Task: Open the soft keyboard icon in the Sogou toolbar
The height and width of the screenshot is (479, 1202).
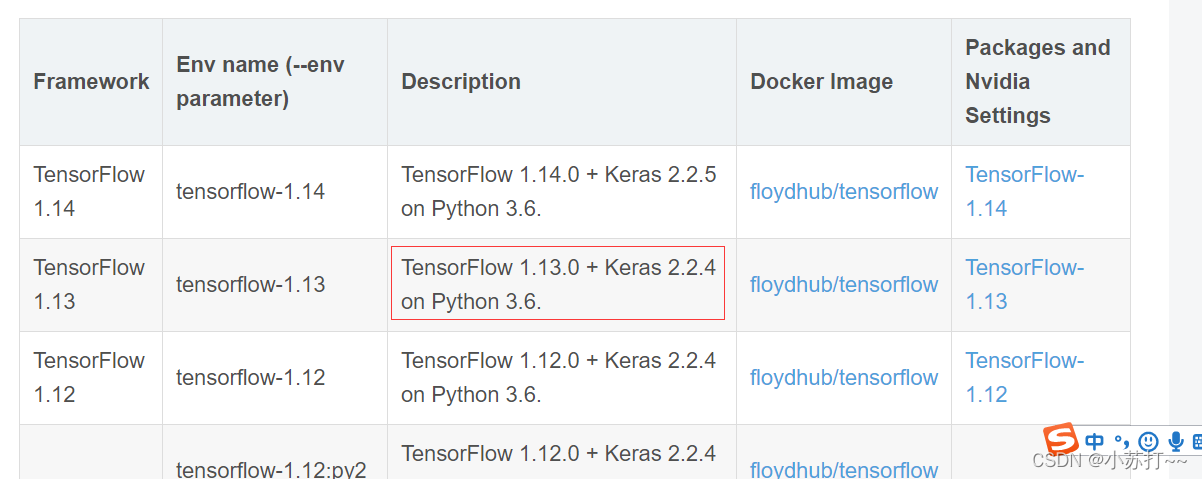Action: (x=1197, y=441)
